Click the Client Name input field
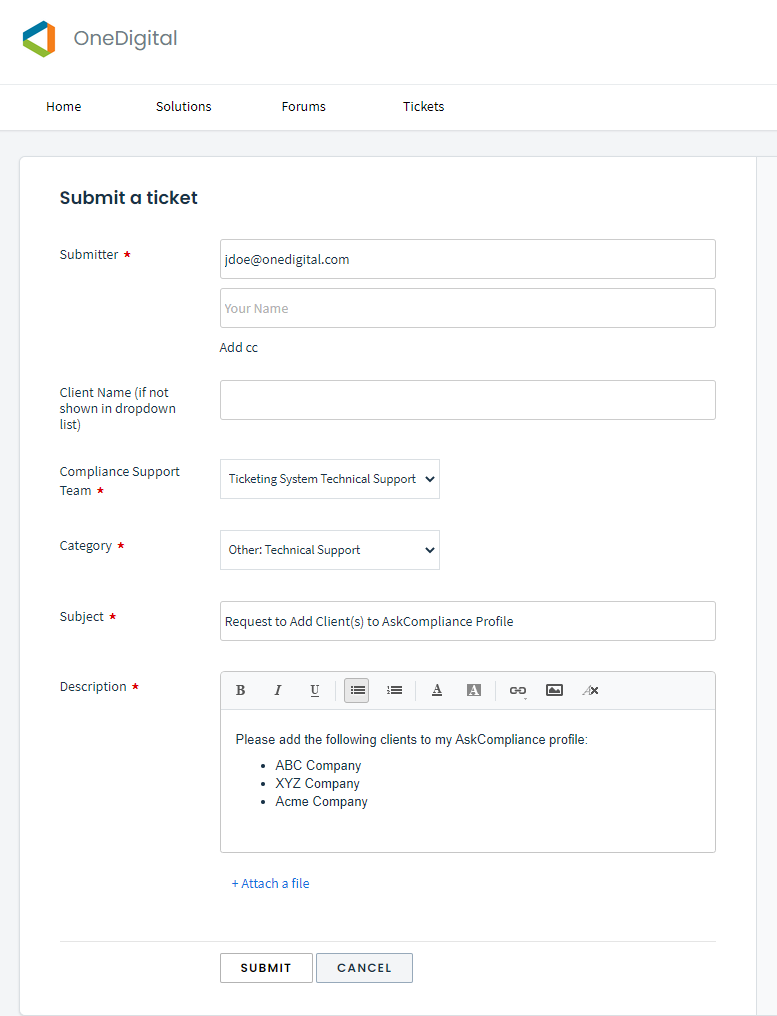This screenshot has width=777, height=1016. coord(468,400)
